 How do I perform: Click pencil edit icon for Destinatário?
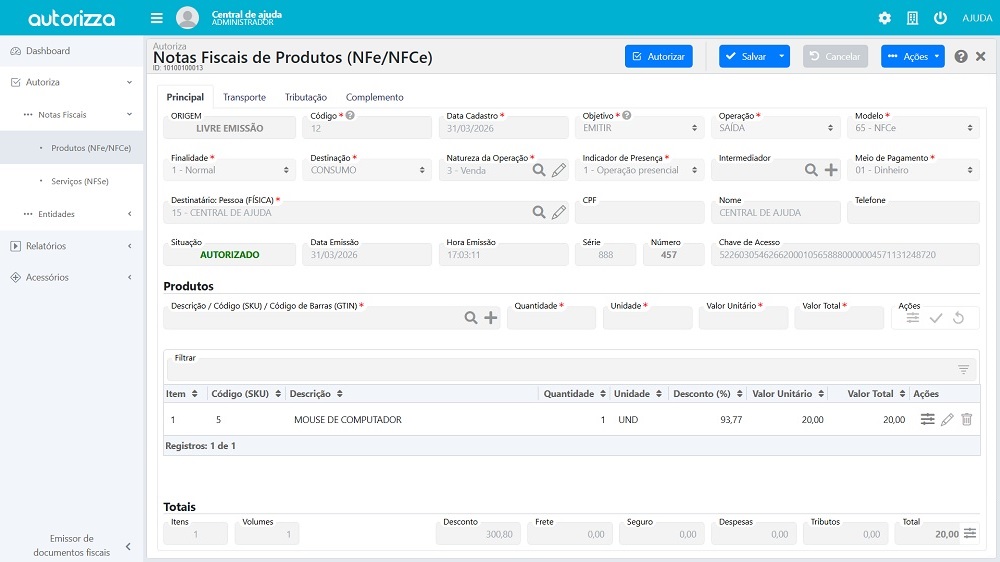coord(559,213)
